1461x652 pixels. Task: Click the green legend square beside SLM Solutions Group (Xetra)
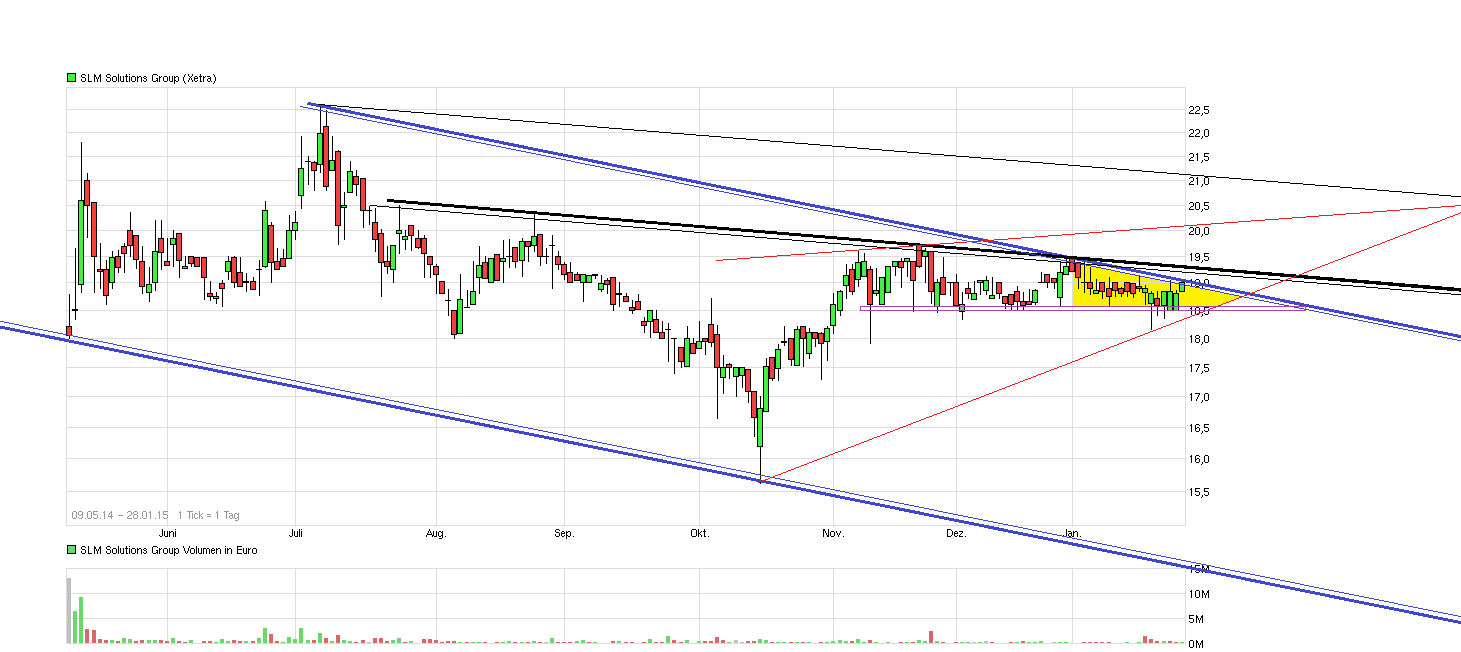tap(72, 78)
